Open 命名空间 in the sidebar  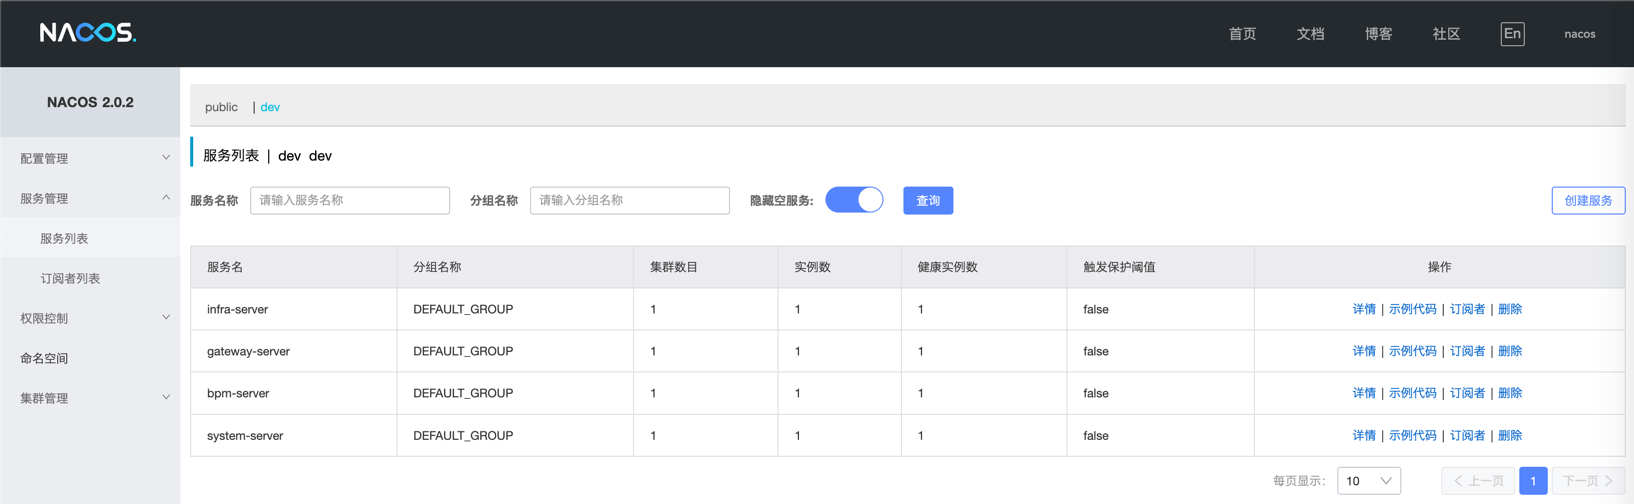pyautogui.click(x=44, y=358)
